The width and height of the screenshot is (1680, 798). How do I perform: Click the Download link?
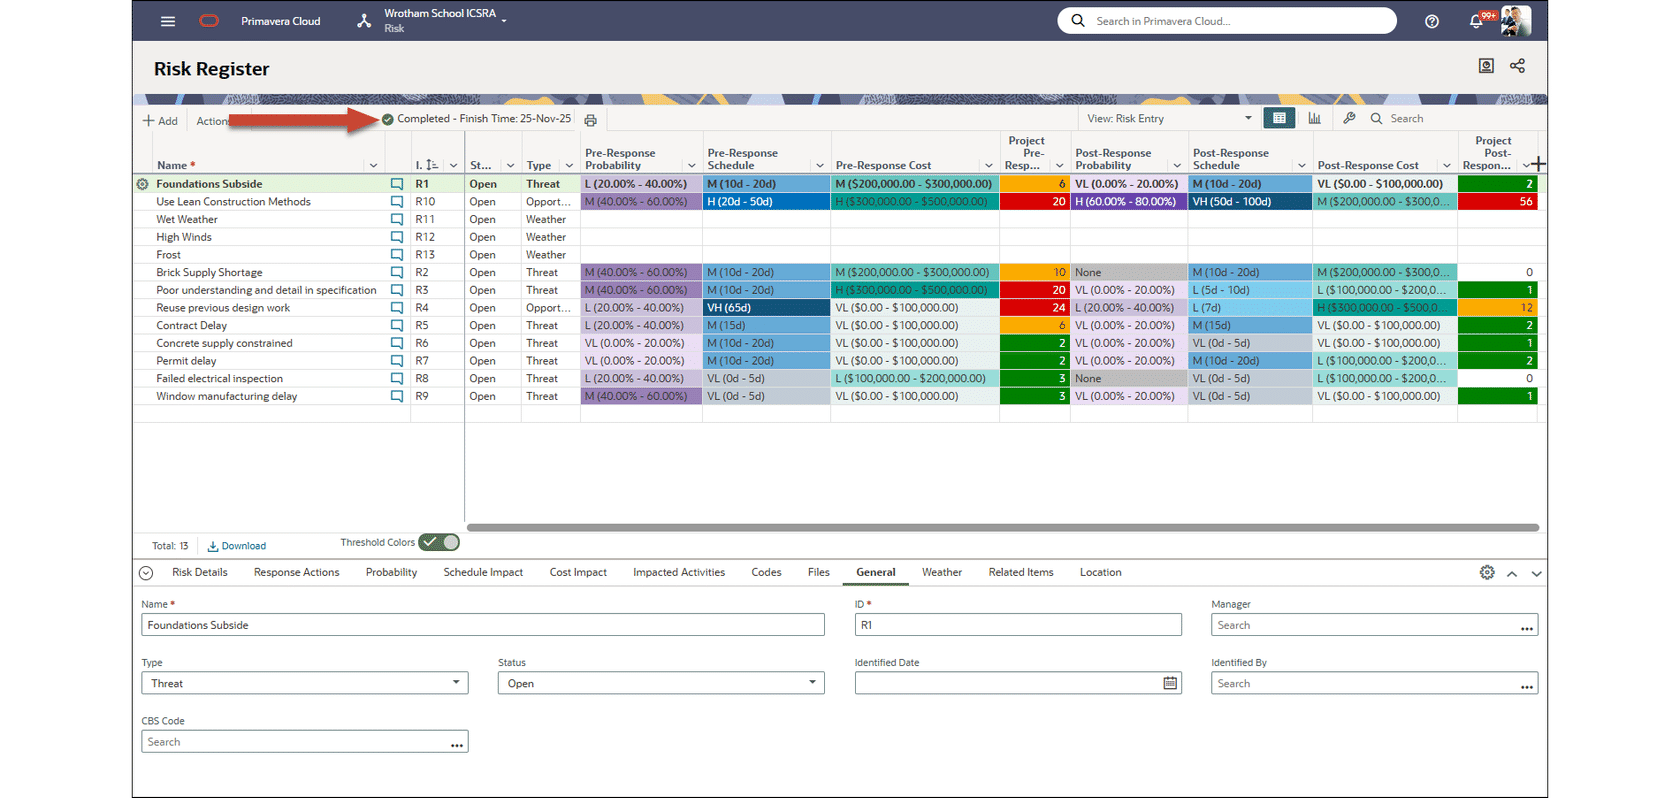pos(237,546)
